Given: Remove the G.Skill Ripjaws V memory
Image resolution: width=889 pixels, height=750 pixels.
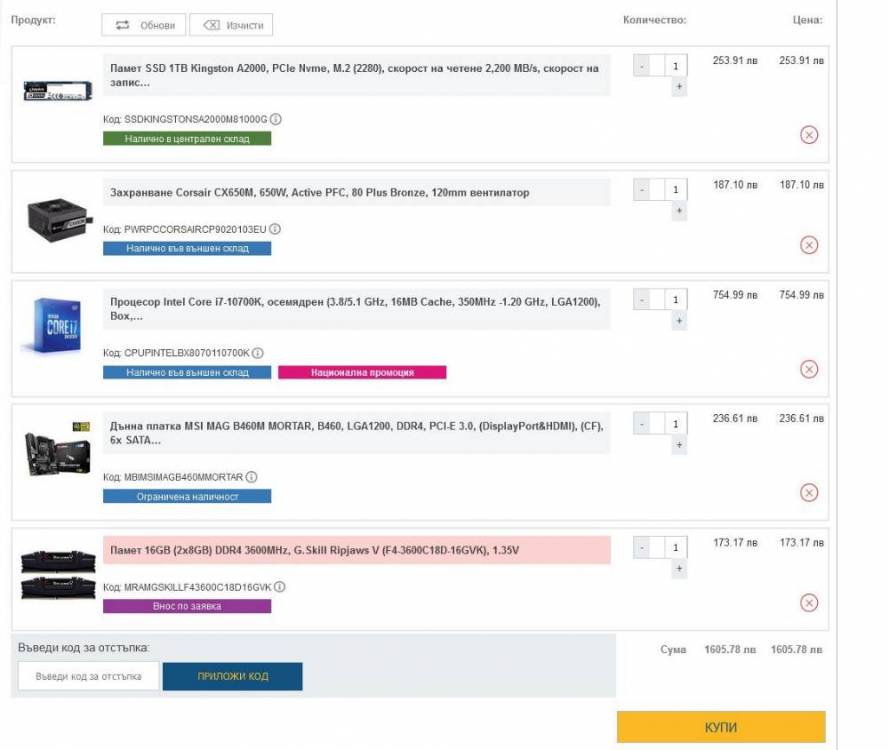Looking at the screenshot, I should tap(808, 603).
